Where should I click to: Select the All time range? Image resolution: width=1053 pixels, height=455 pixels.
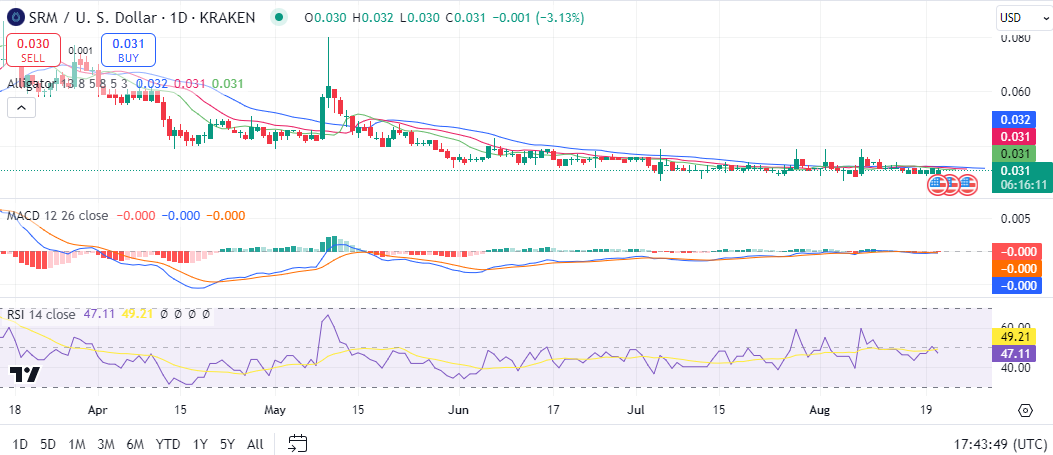tap(255, 444)
